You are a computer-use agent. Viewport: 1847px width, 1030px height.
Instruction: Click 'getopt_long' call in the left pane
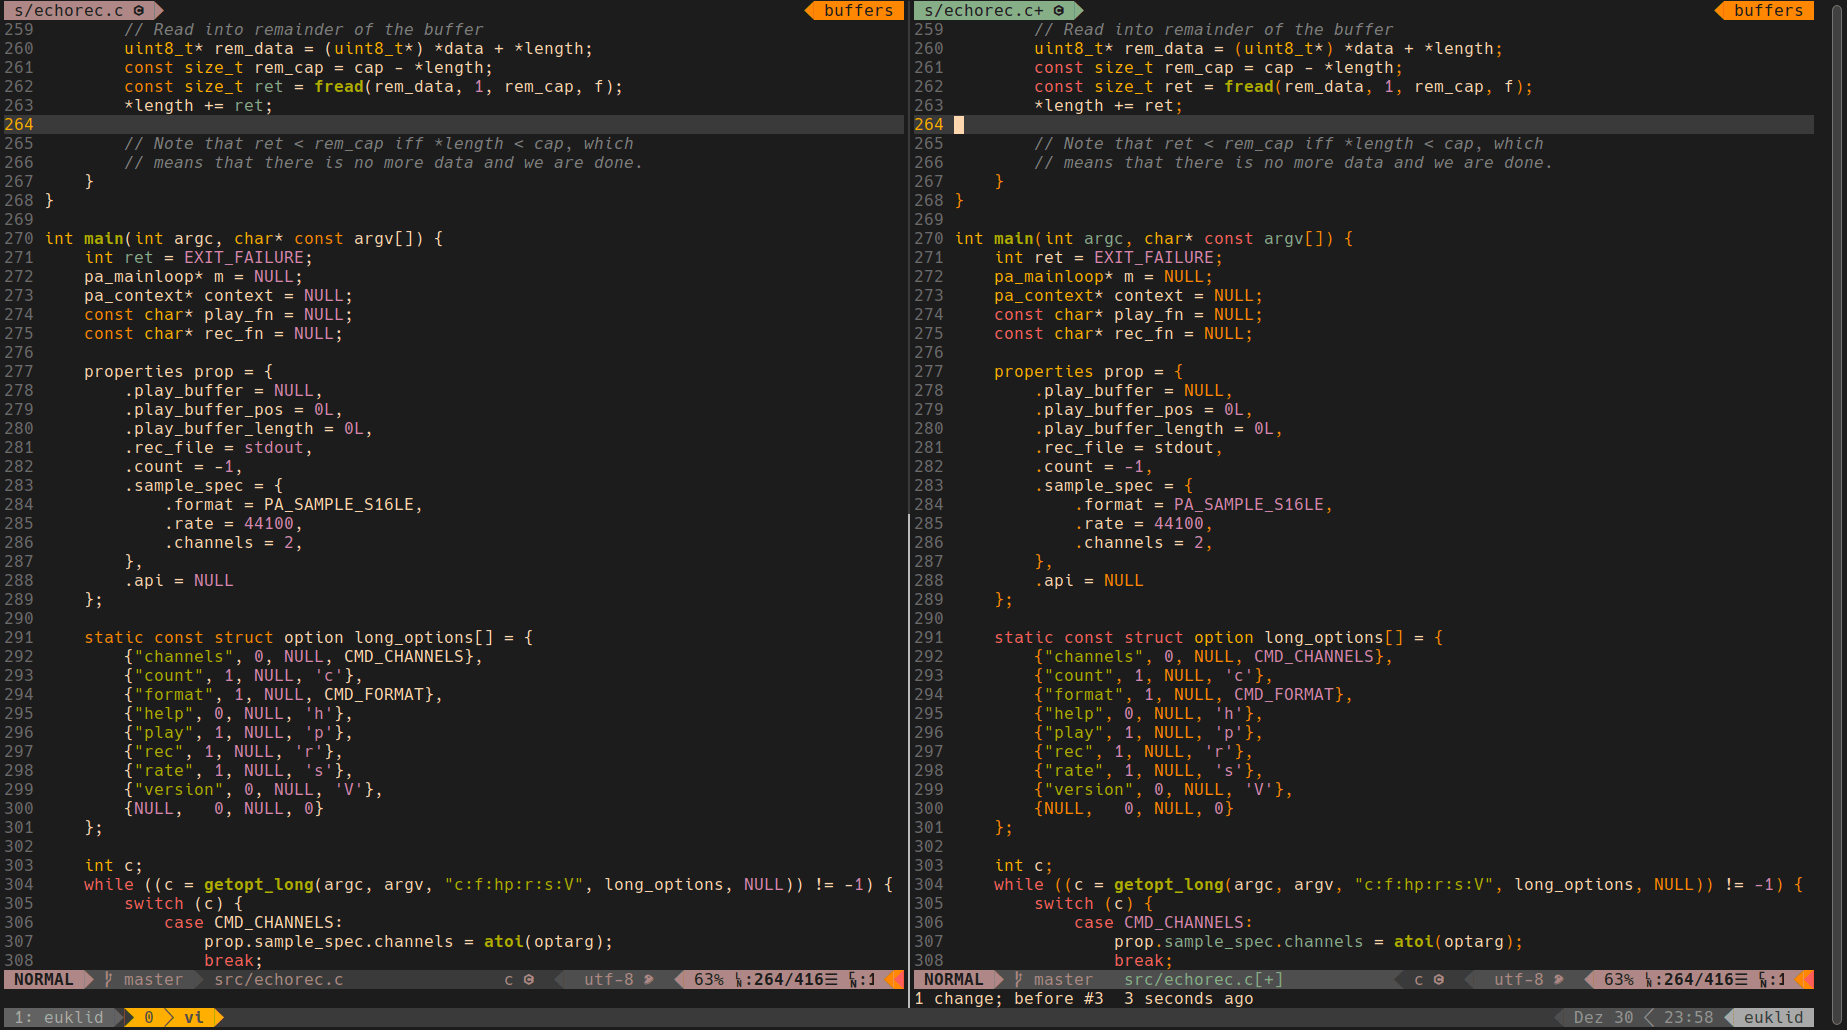259,885
